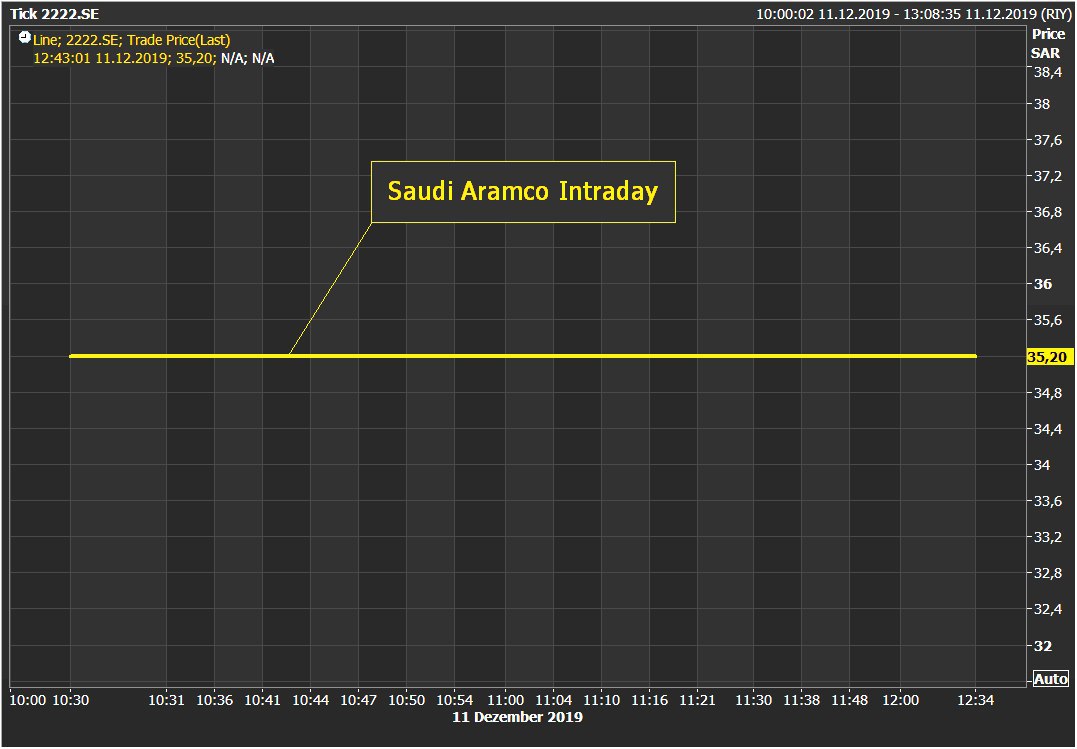Click the 11:48 time axis label

[850, 700]
